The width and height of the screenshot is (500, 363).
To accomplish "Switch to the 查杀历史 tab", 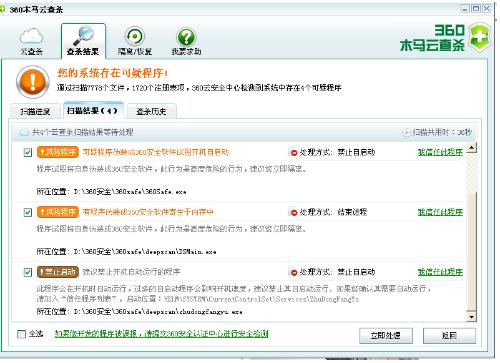I will [x=151, y=111].
